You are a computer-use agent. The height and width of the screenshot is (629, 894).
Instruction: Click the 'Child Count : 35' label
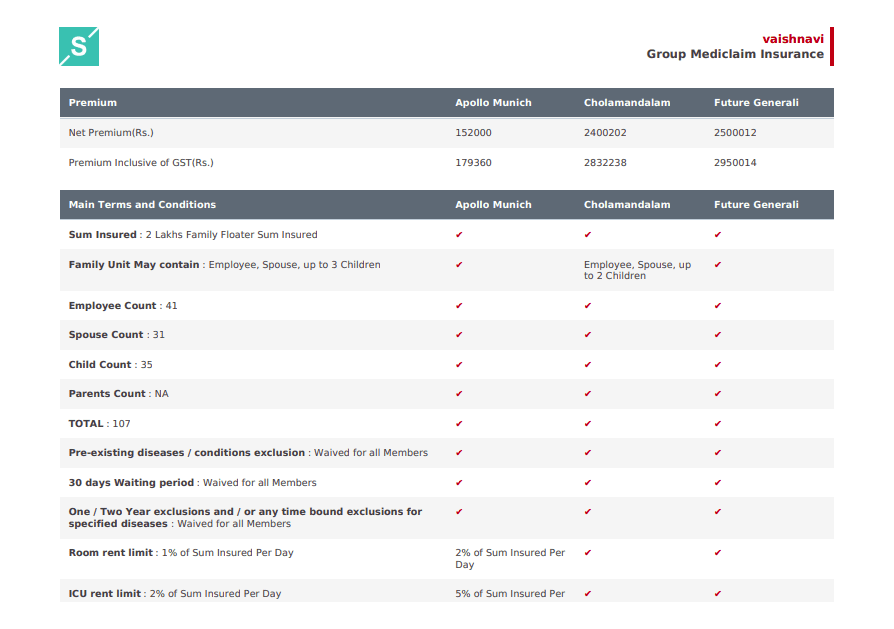click(x=111, y=364)
